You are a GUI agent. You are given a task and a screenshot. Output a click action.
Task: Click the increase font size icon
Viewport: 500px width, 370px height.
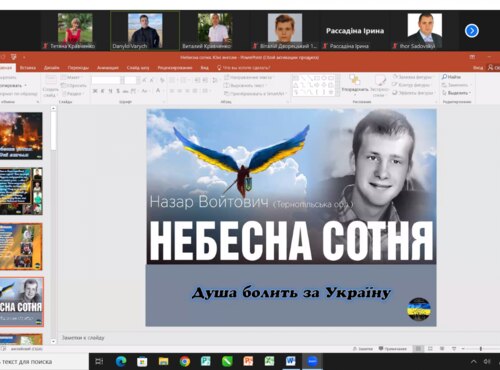pyautogui.click(x=144, y=80)
